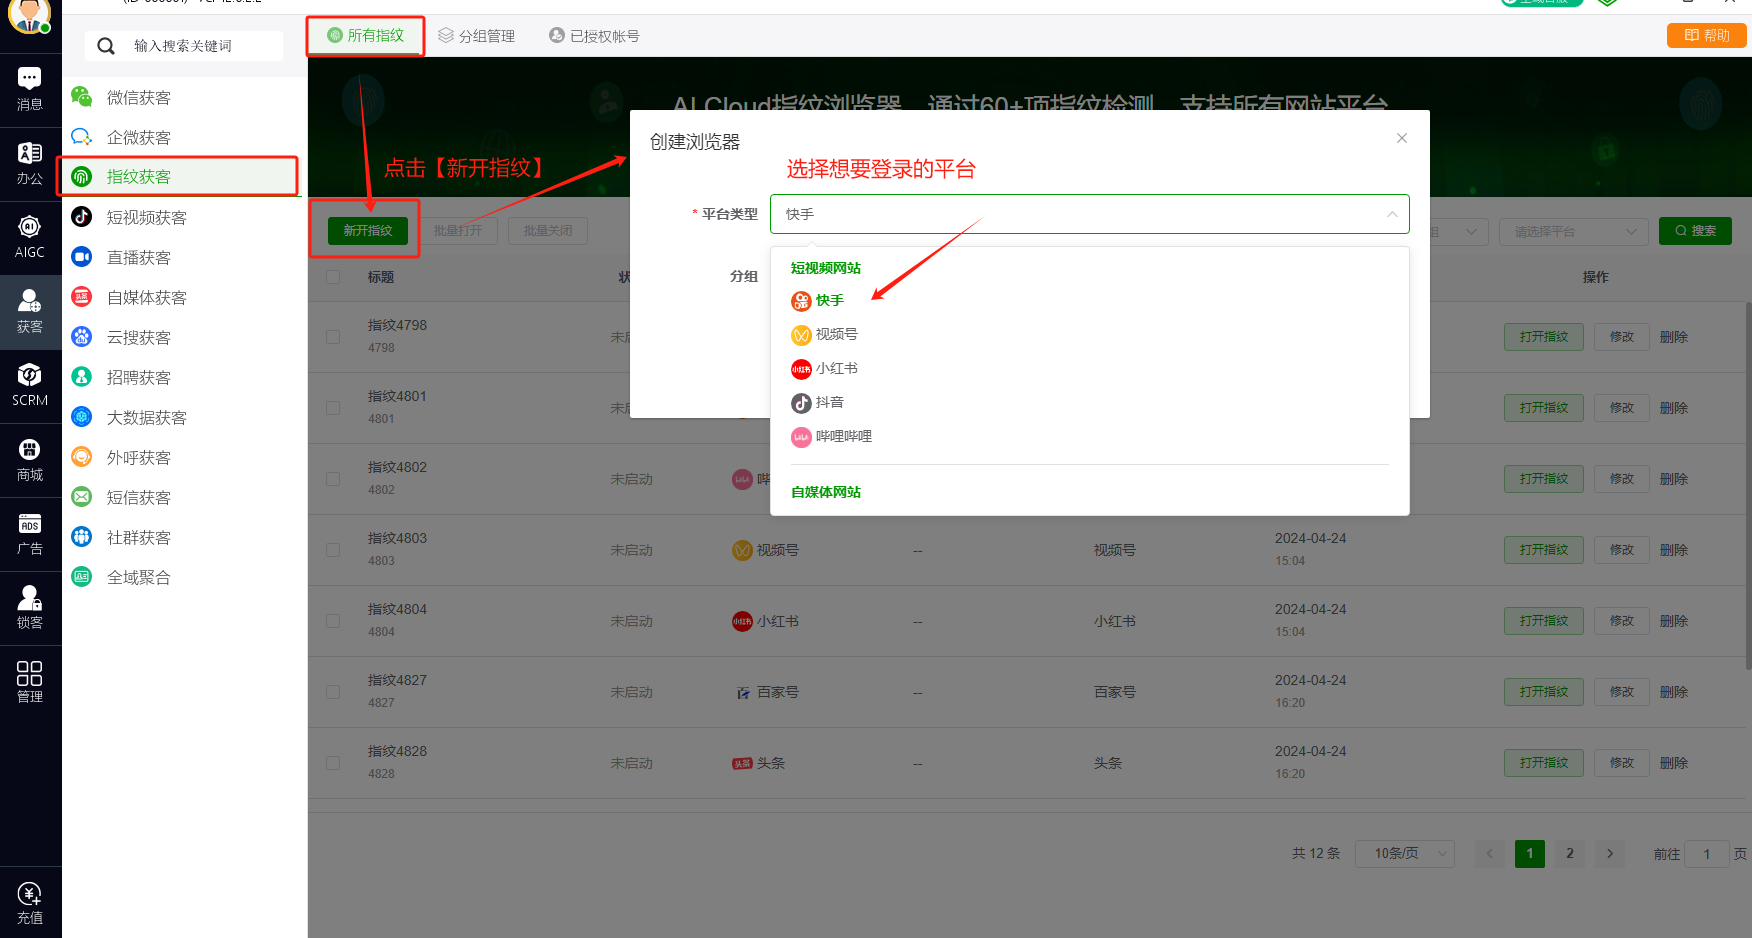The height and width of the screenshot is (938, 1752).
Task: Click the green 搜索 button
Action: pyautogui.click(x=1695, y=231)
